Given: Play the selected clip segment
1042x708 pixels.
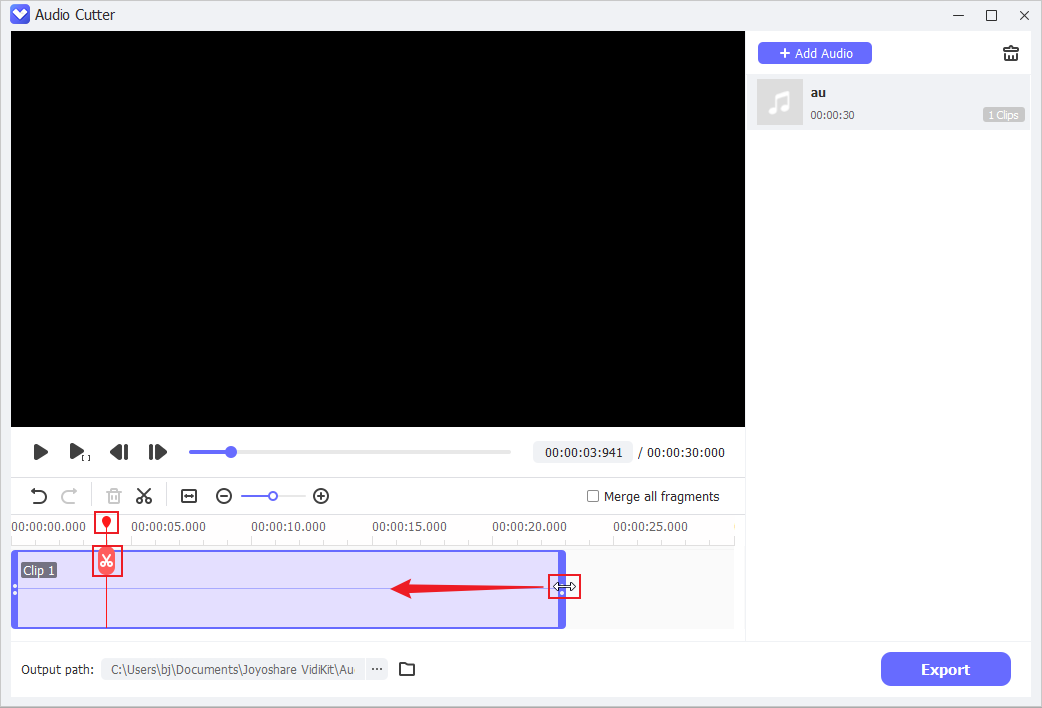Looking at the screenshot, I should [x=78, y=452].
